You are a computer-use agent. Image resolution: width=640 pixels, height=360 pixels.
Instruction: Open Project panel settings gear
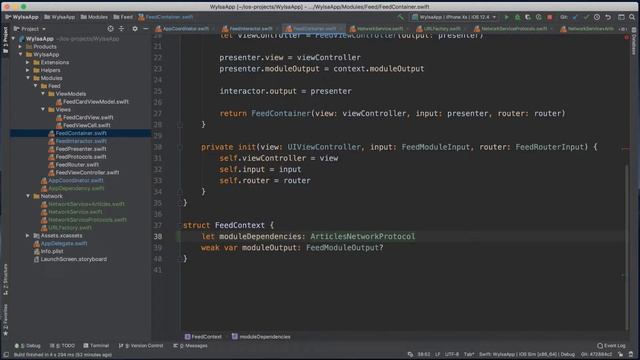pos(135,29)
